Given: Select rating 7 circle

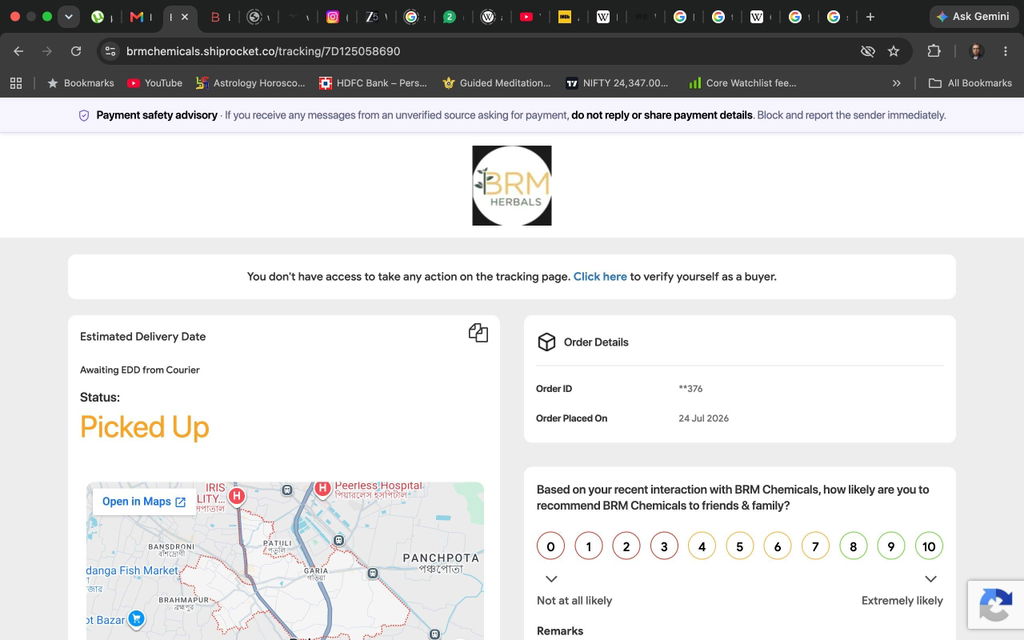Looking at the screenshot, I should click(815, 547).
